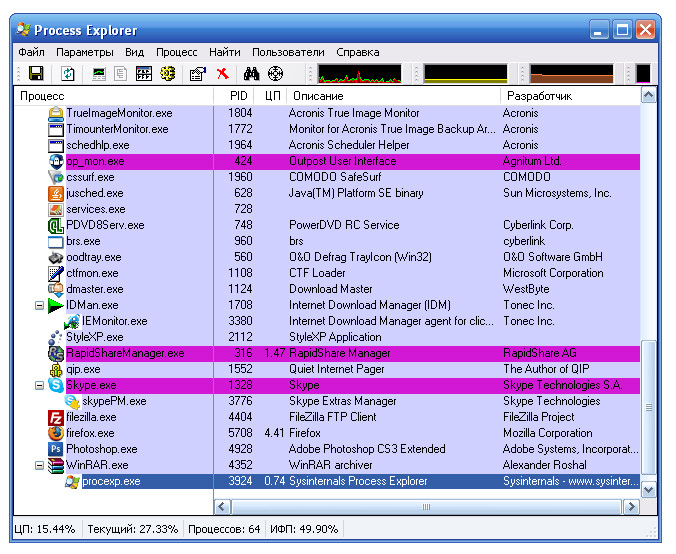Click the jusched.exe Java icon

pyautogui.click(x=56, y=193)
